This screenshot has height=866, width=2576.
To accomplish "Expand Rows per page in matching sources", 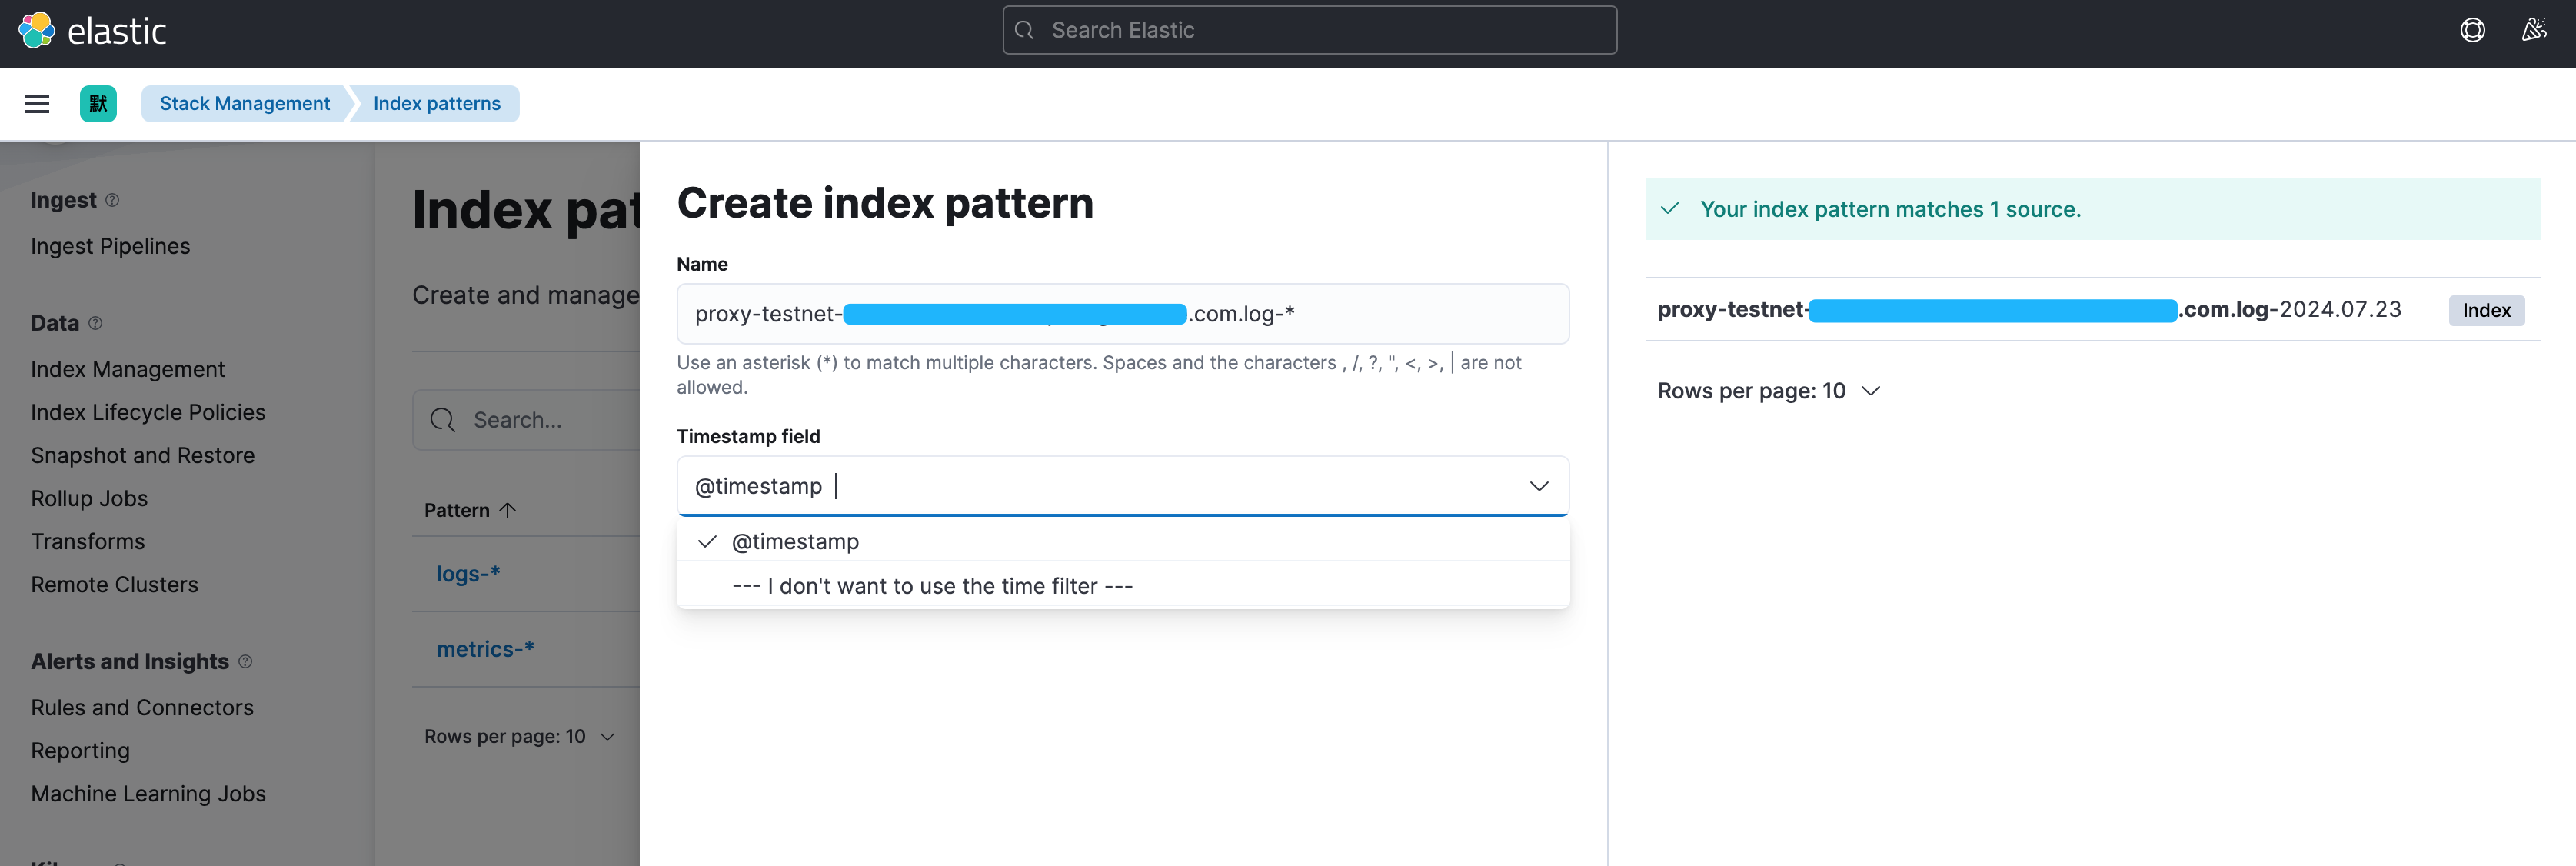I will click(x=1768, y=391).
